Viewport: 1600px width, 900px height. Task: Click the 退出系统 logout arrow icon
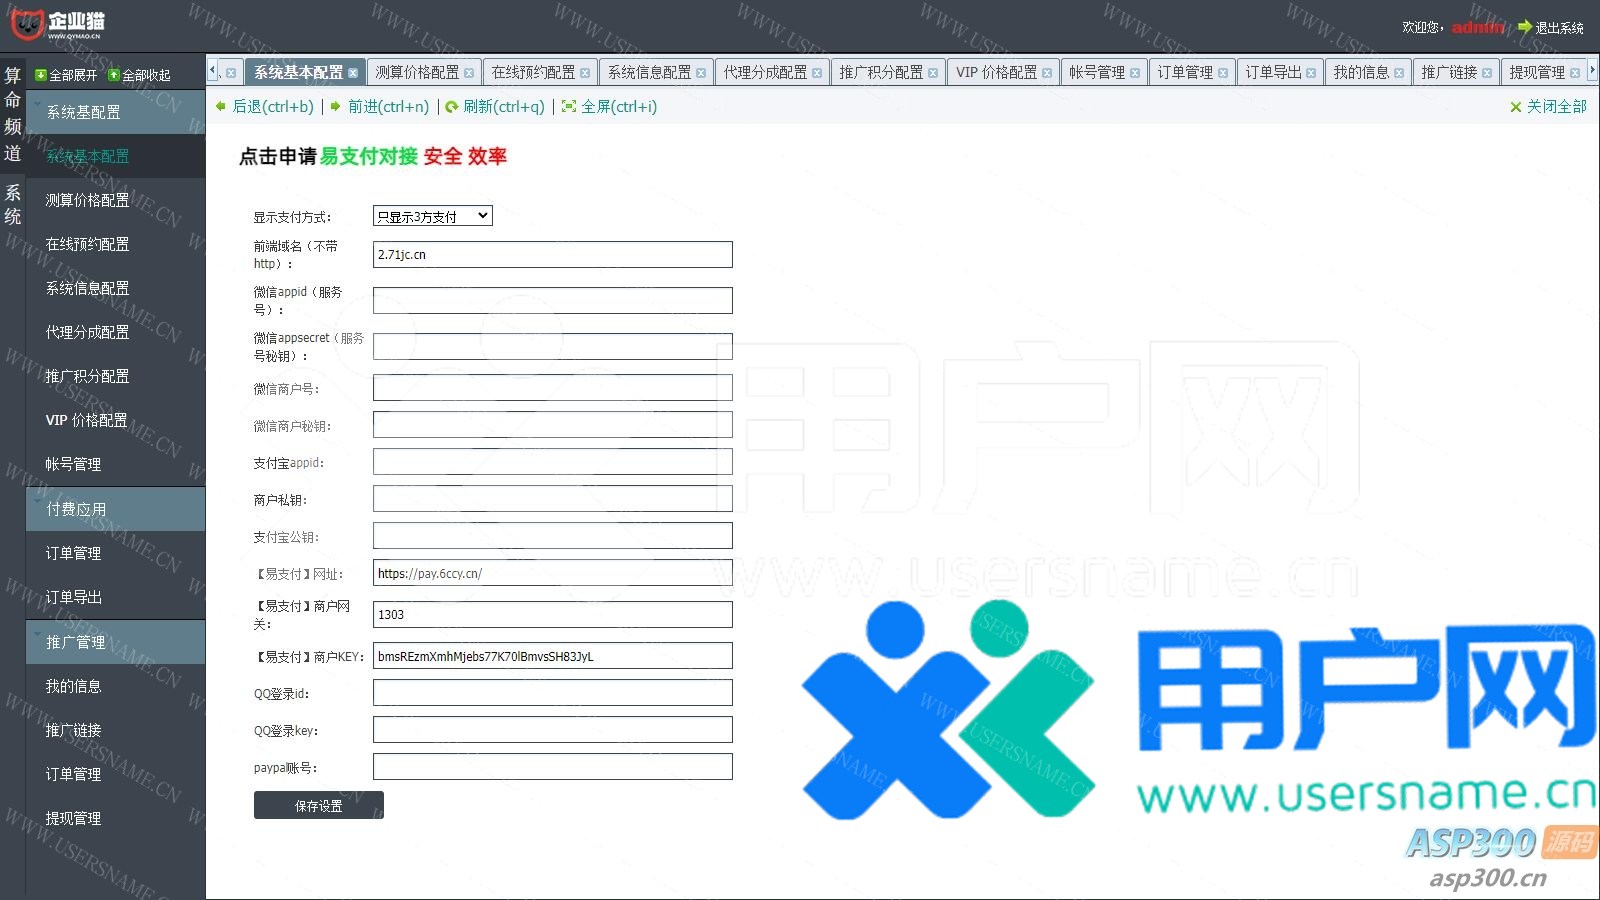tap(1525, 27)
